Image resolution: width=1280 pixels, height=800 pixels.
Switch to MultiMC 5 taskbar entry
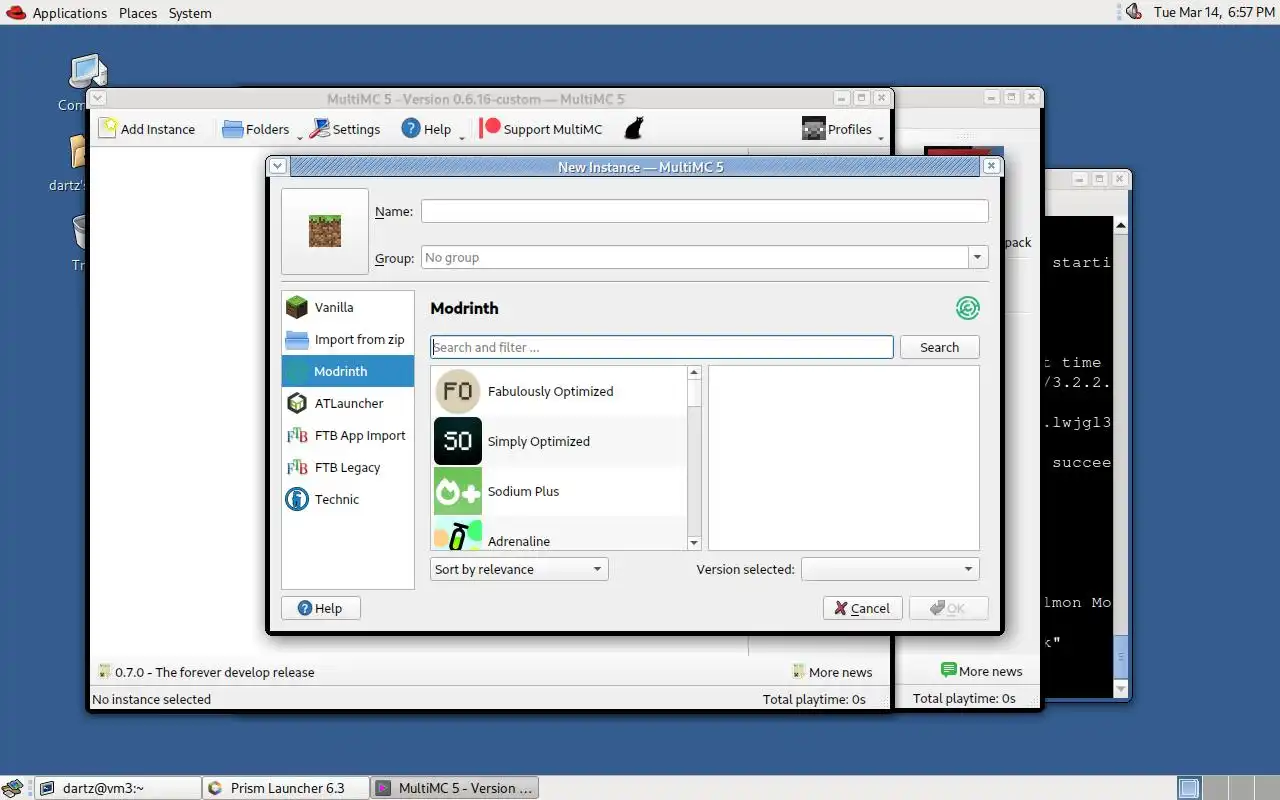click(454, 788)
